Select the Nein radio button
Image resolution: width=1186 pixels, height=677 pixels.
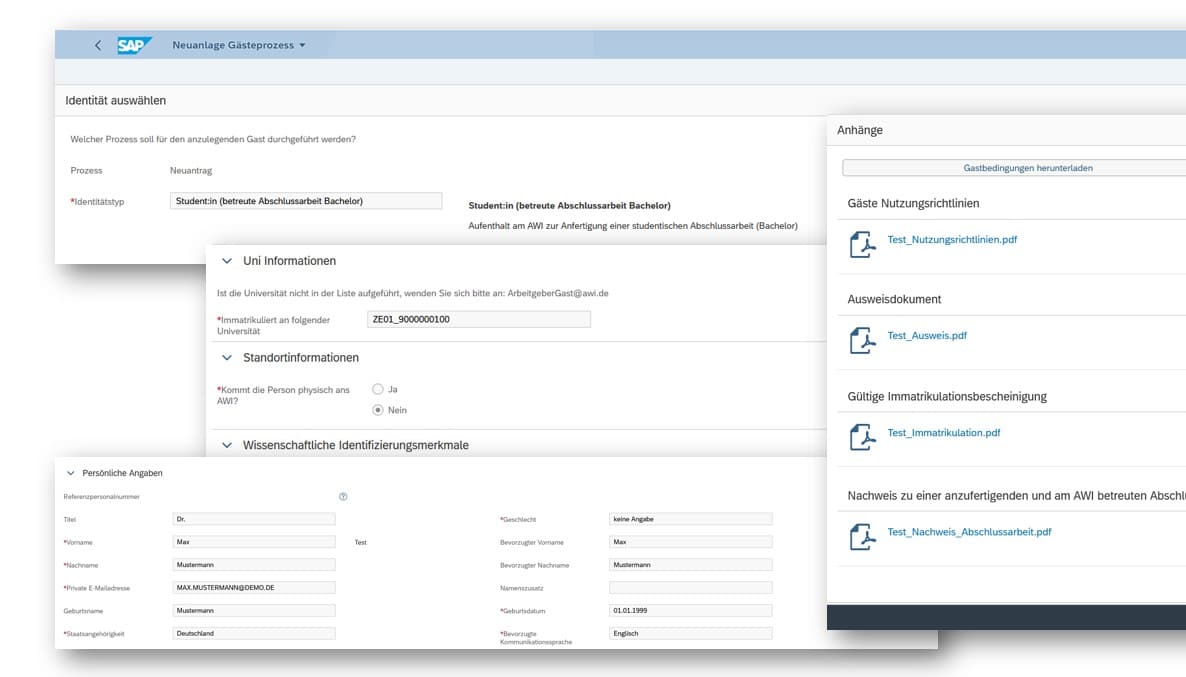coord(378,410)
